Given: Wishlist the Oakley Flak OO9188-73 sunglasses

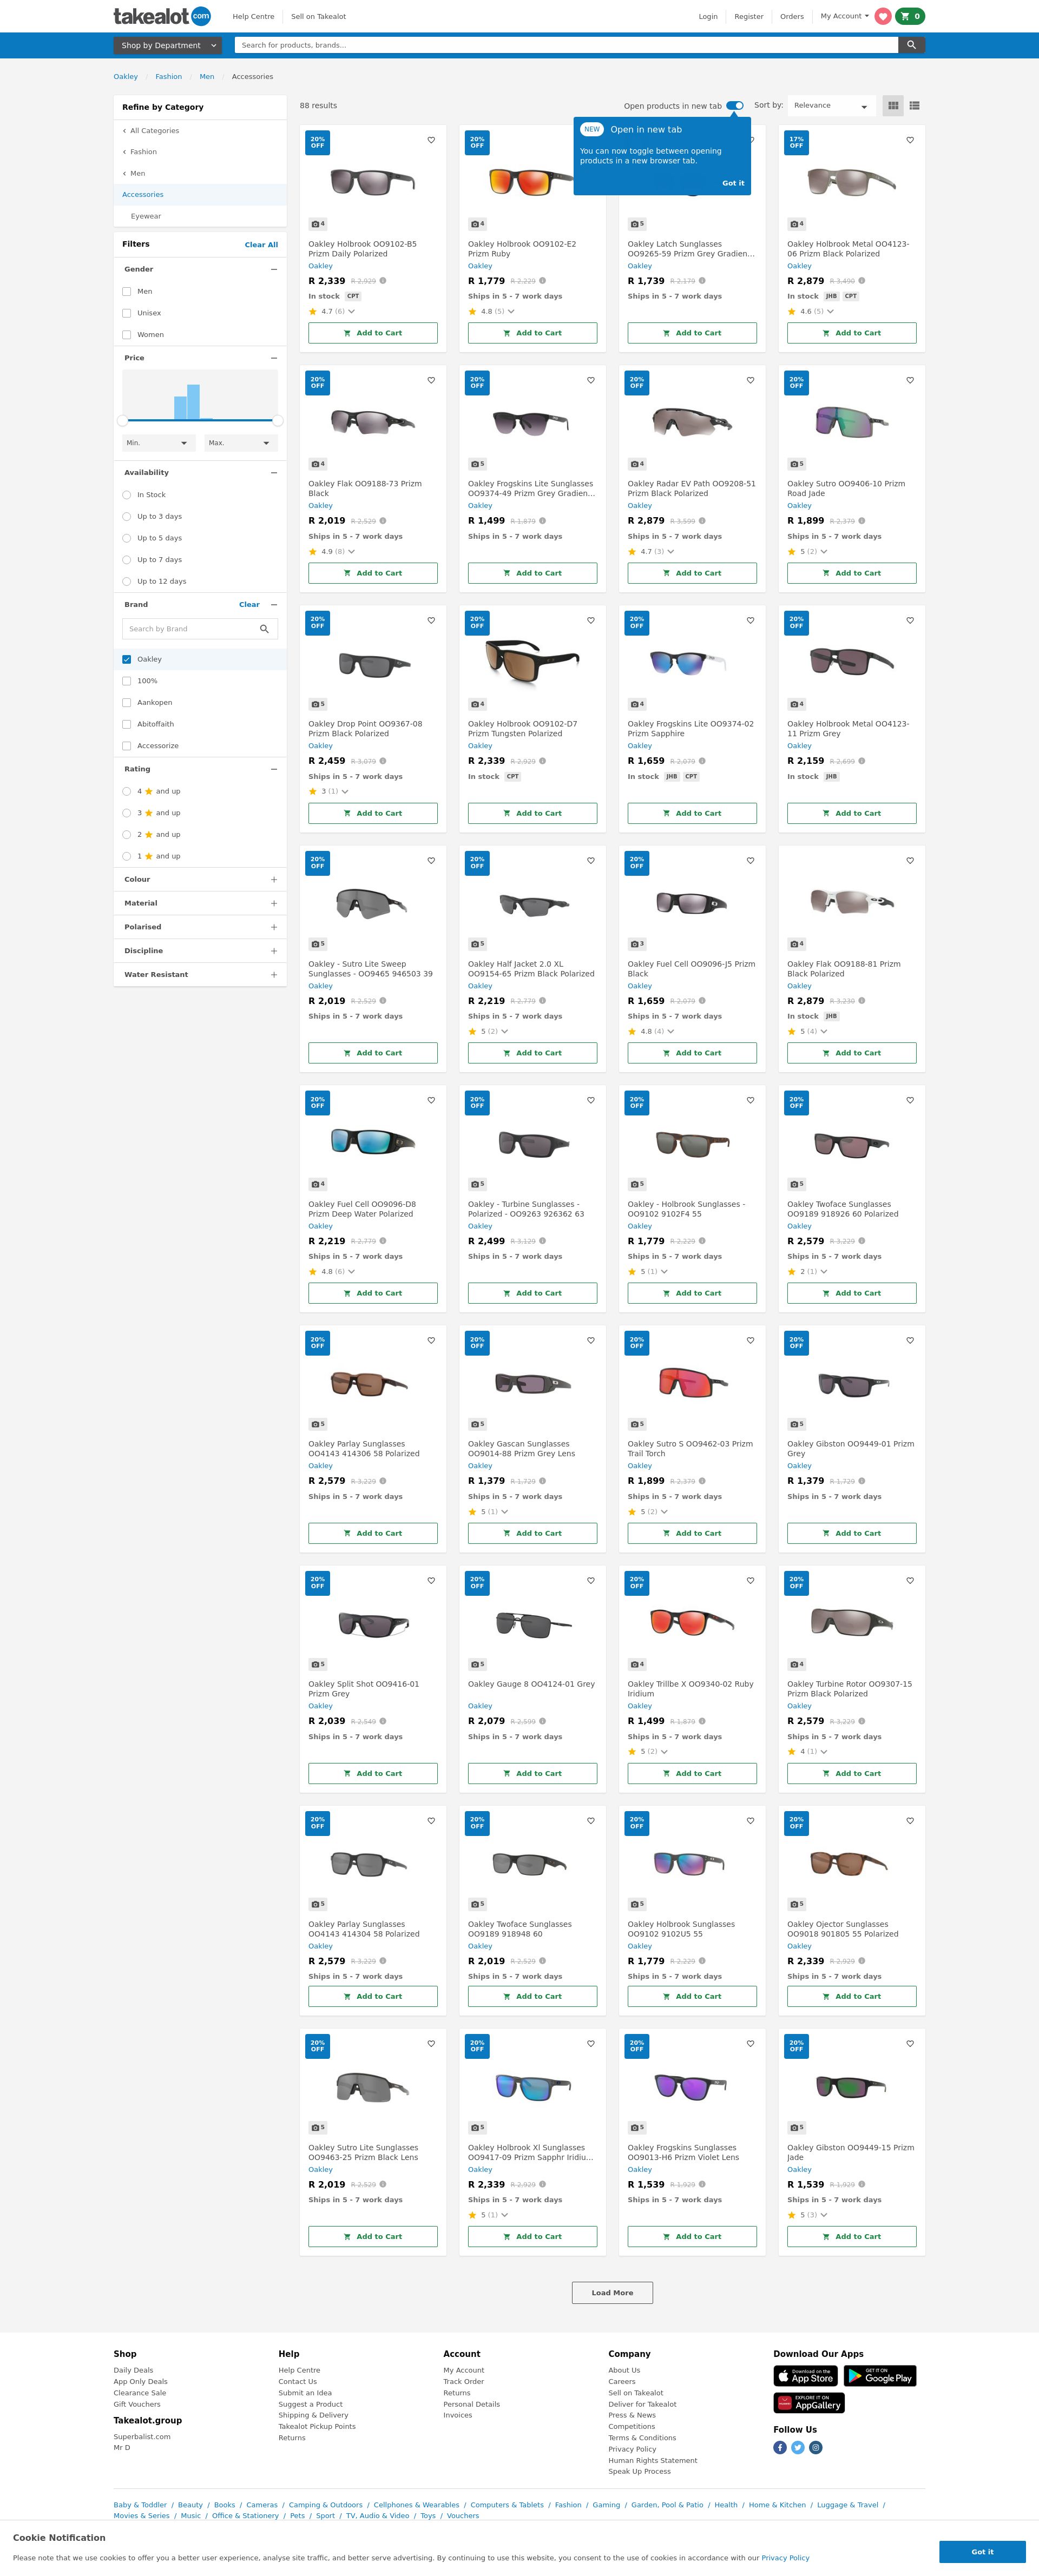Looking at the screenshot, I should pos(431,380).
